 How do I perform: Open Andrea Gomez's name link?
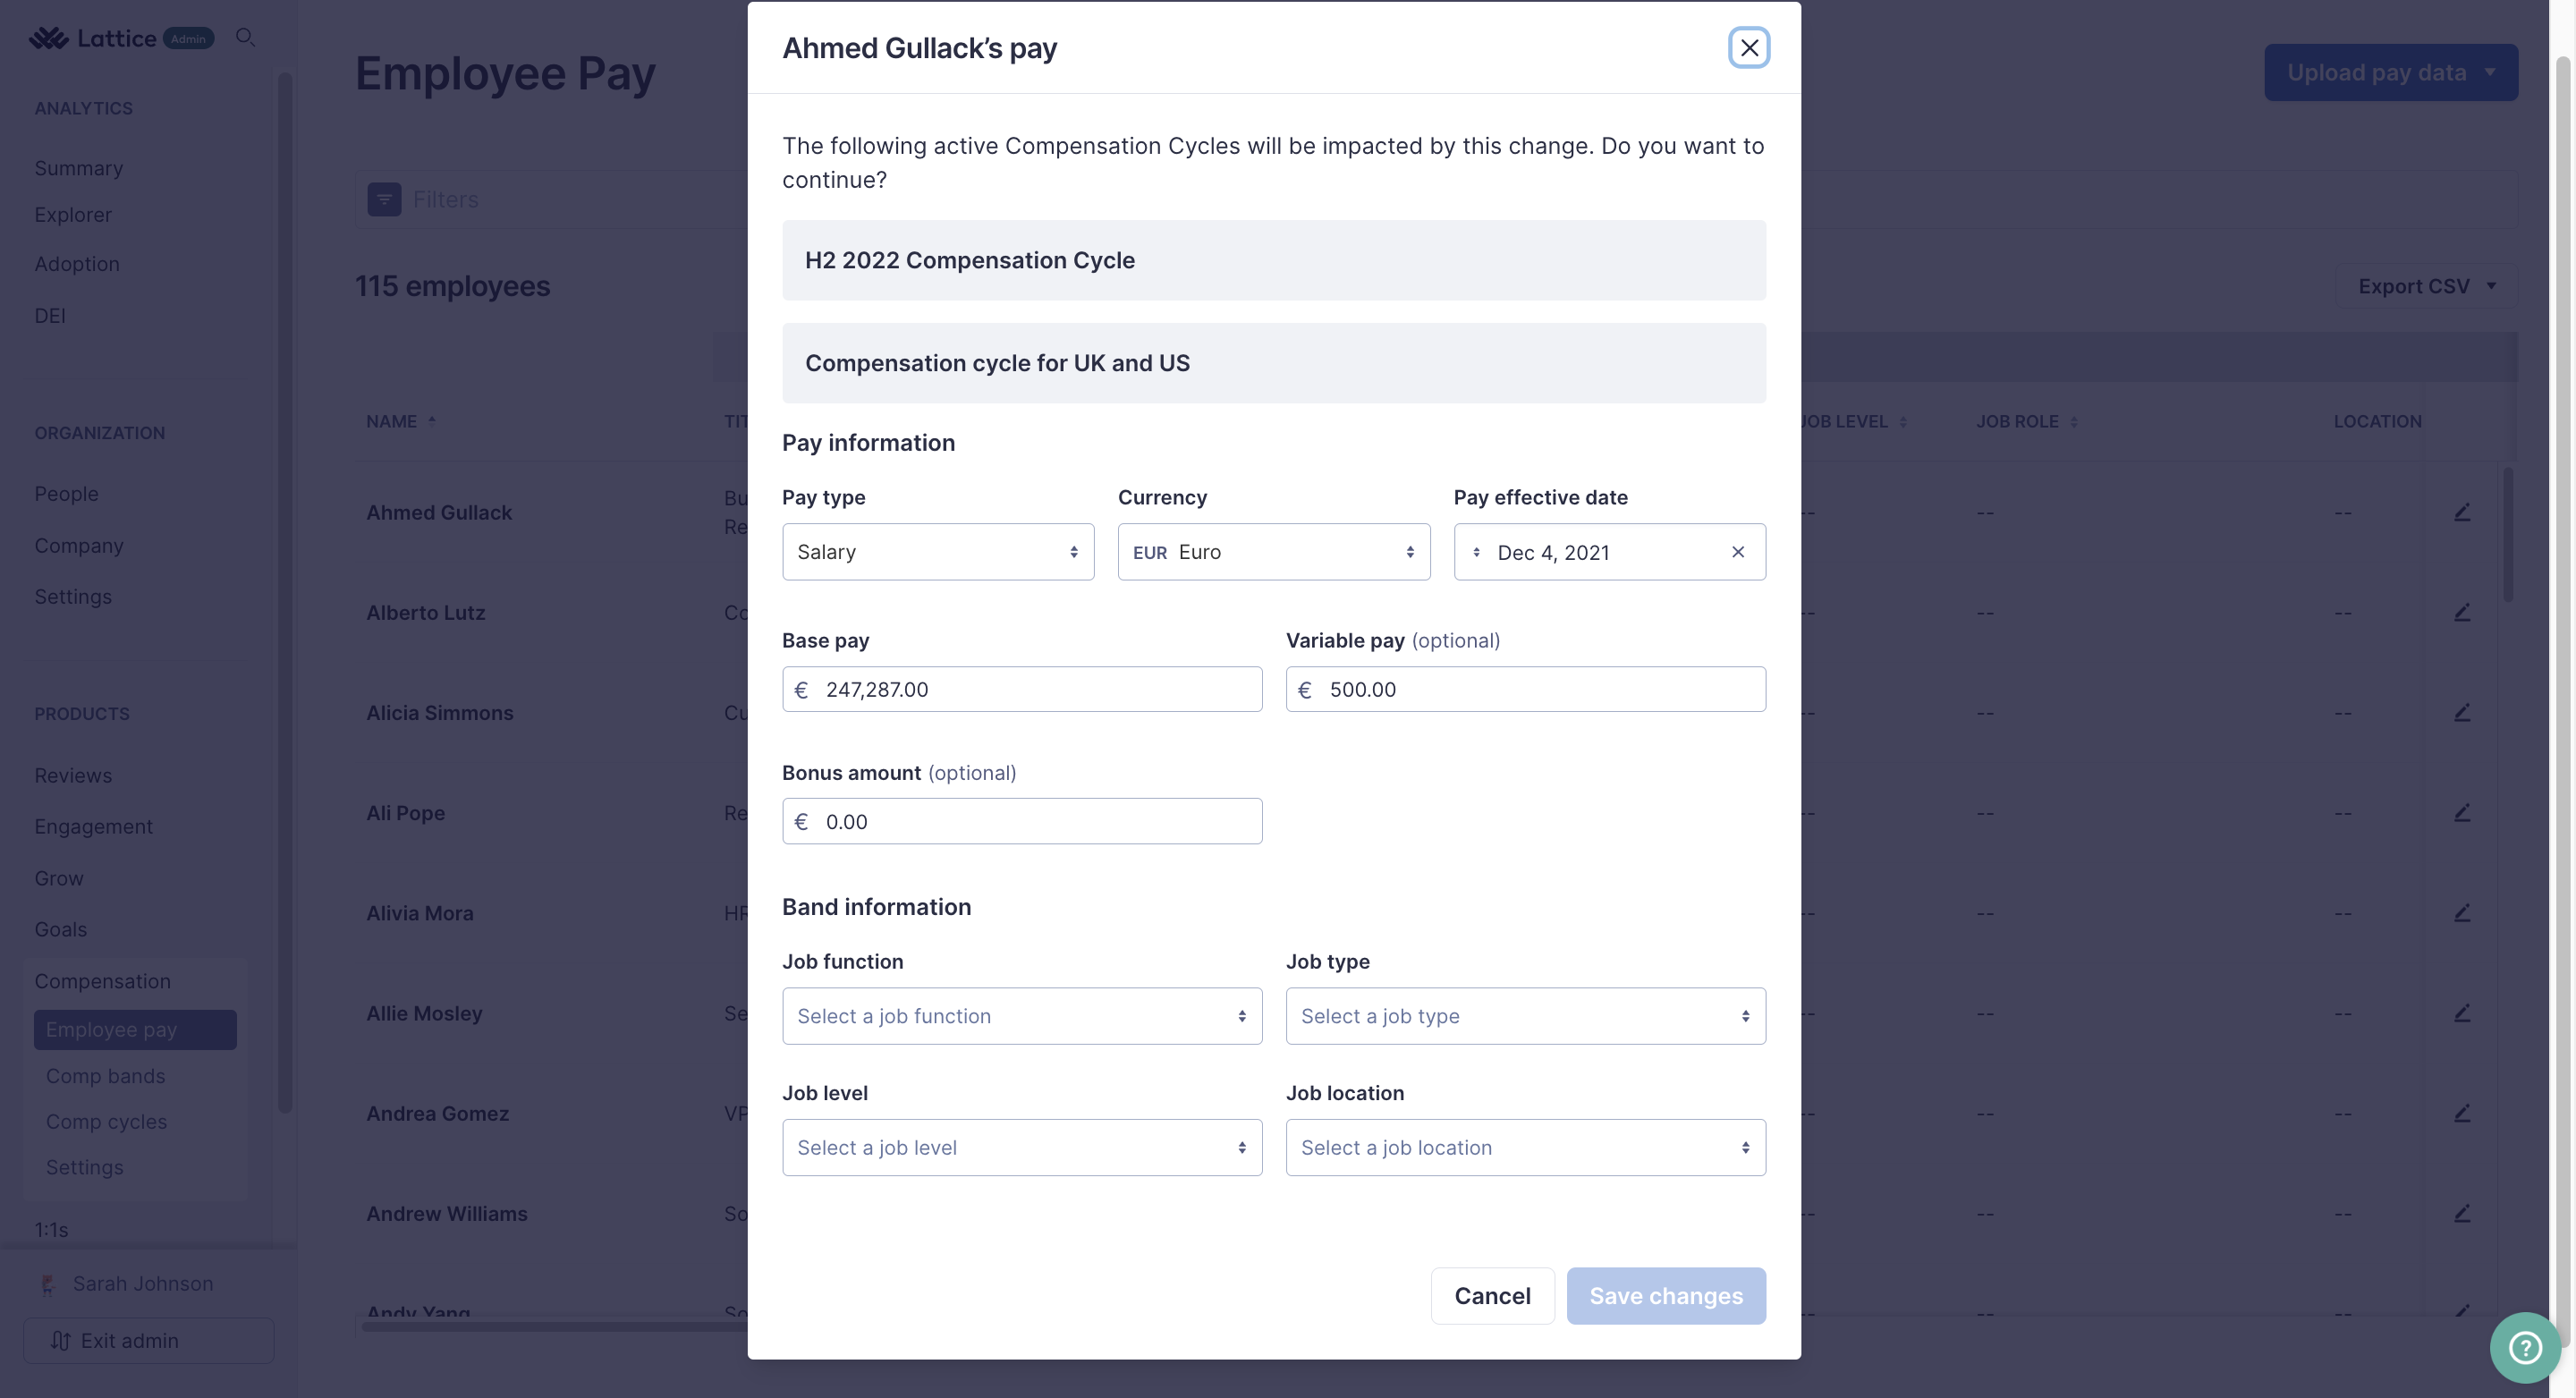pos(438,1113)
